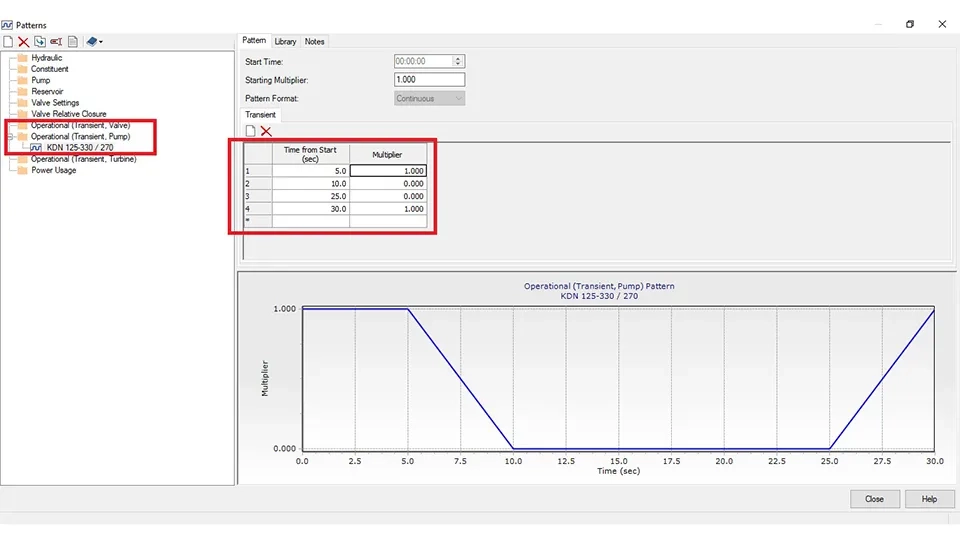Screen dimensions: 960x548
Task: Collapse the Operational (Transient, Pump) folder
Action: pos(9,136)
